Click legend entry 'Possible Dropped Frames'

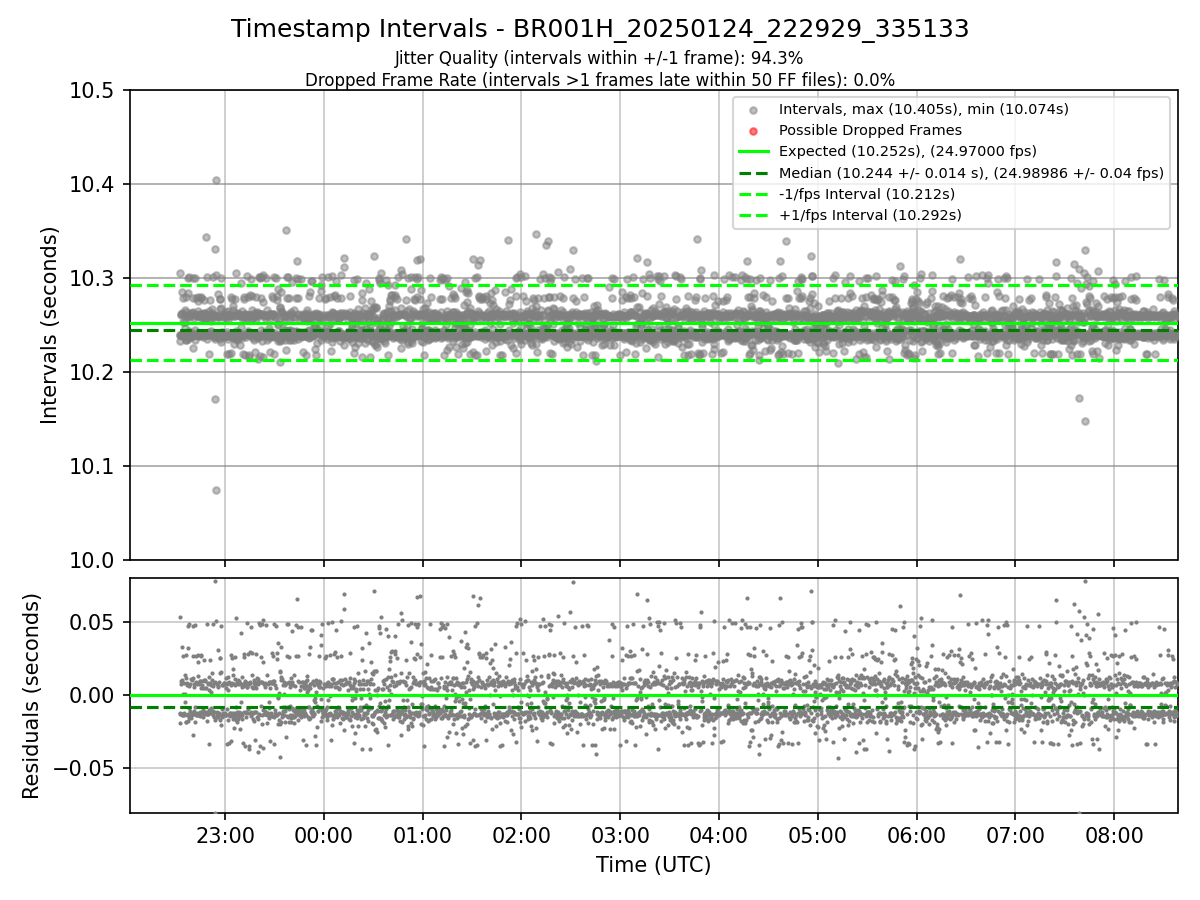(x=870, y=131)
